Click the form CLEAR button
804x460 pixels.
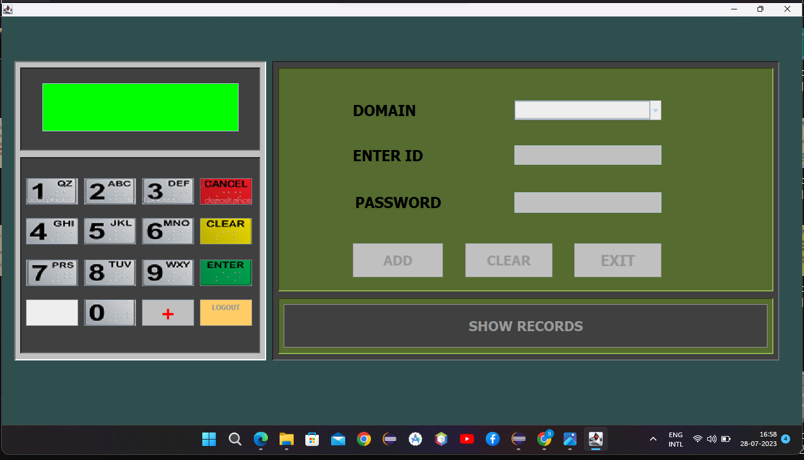pos(509,261)
